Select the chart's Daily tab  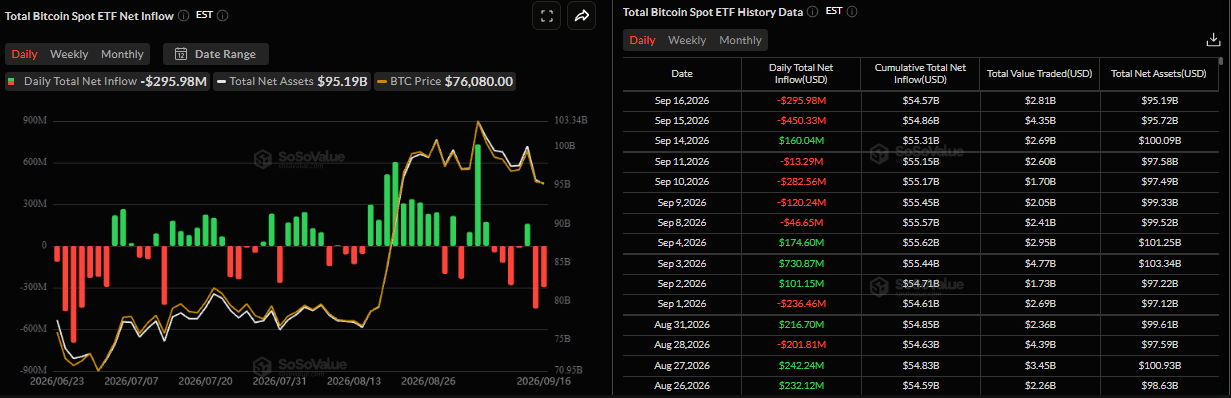click(x=25, y=54)
